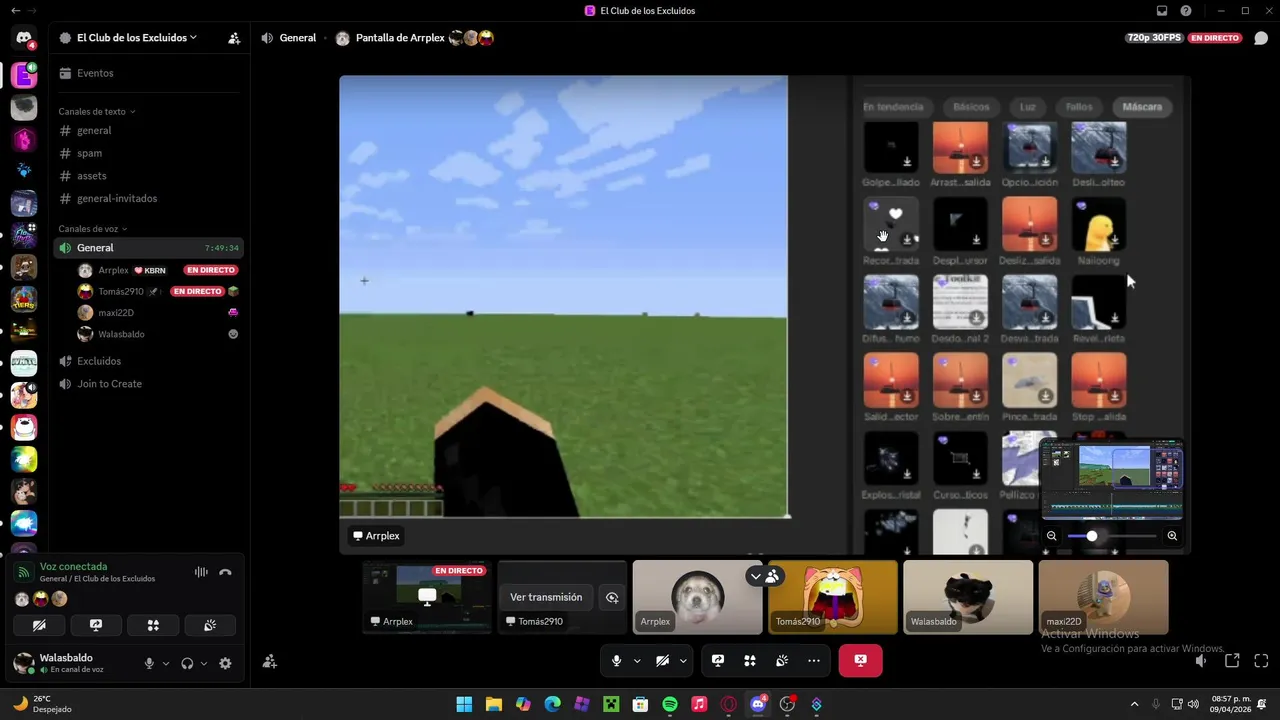1280x720 pixels.
Task: Show the voice channel chat
Action: click(1261, 38)
